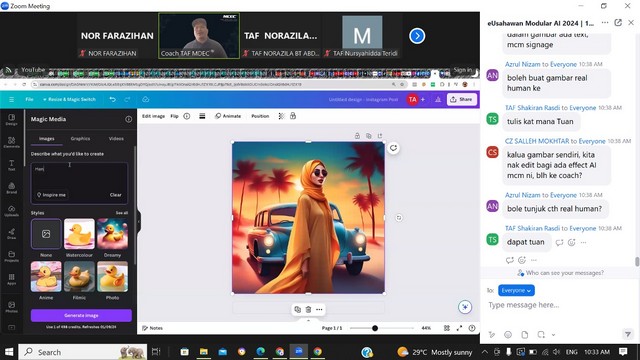Open the Magic Media info icon
640x360 pixels.
tap(129, 119)
